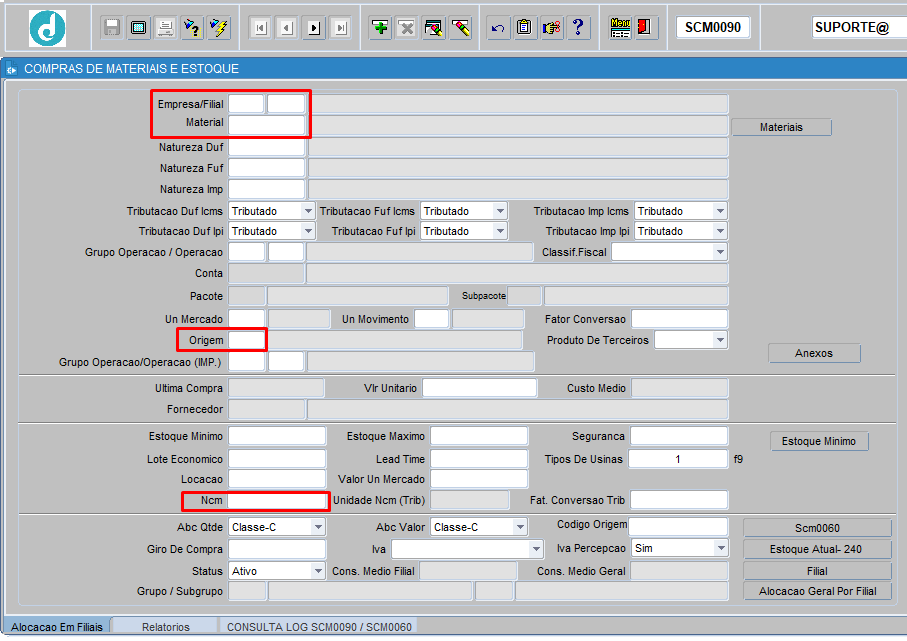907x641 pixels.
Task: Click the red exit door icon
Action: [644, 28]
